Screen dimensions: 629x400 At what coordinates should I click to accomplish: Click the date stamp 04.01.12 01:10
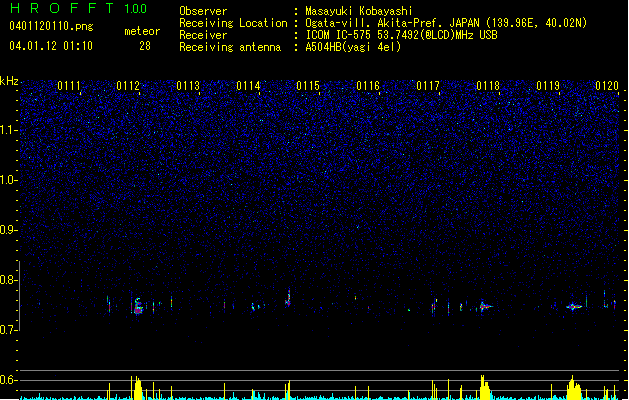pyautogui.click(x=51, y=46)
